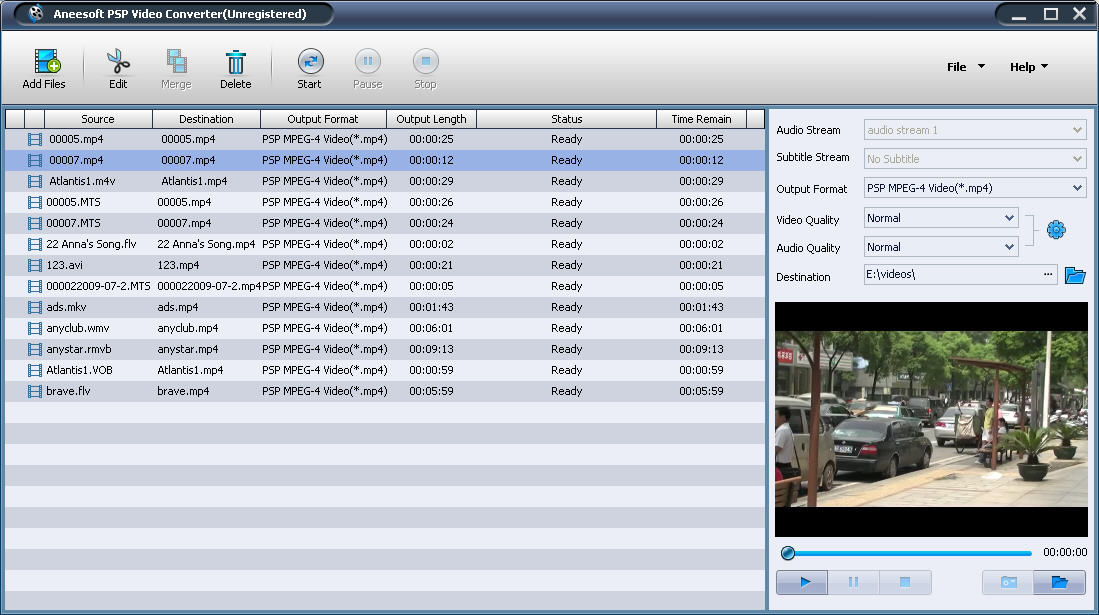This screenshot has height=615, width=1099.
Task: Stop the preview video
Action: [905, 582]
